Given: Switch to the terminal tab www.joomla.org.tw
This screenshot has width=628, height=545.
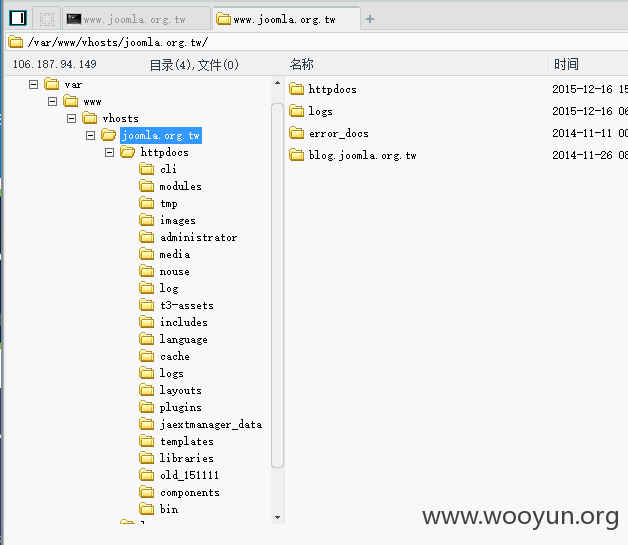Looking at the screenshot, I should pos(136,19).
